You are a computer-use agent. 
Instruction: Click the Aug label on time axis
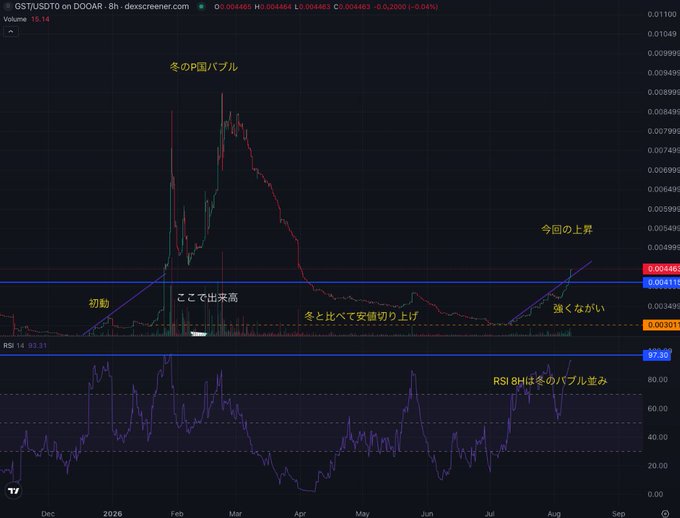click(x=554, y=514)
